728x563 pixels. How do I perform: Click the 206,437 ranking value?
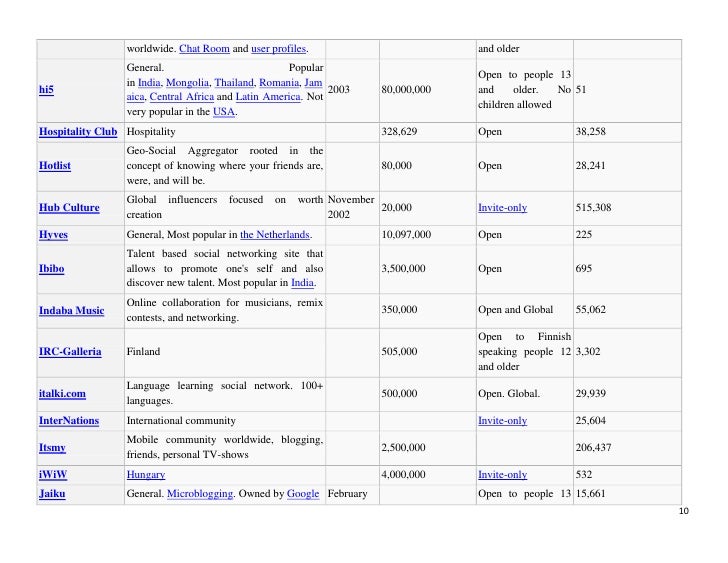tap(593, 447)
